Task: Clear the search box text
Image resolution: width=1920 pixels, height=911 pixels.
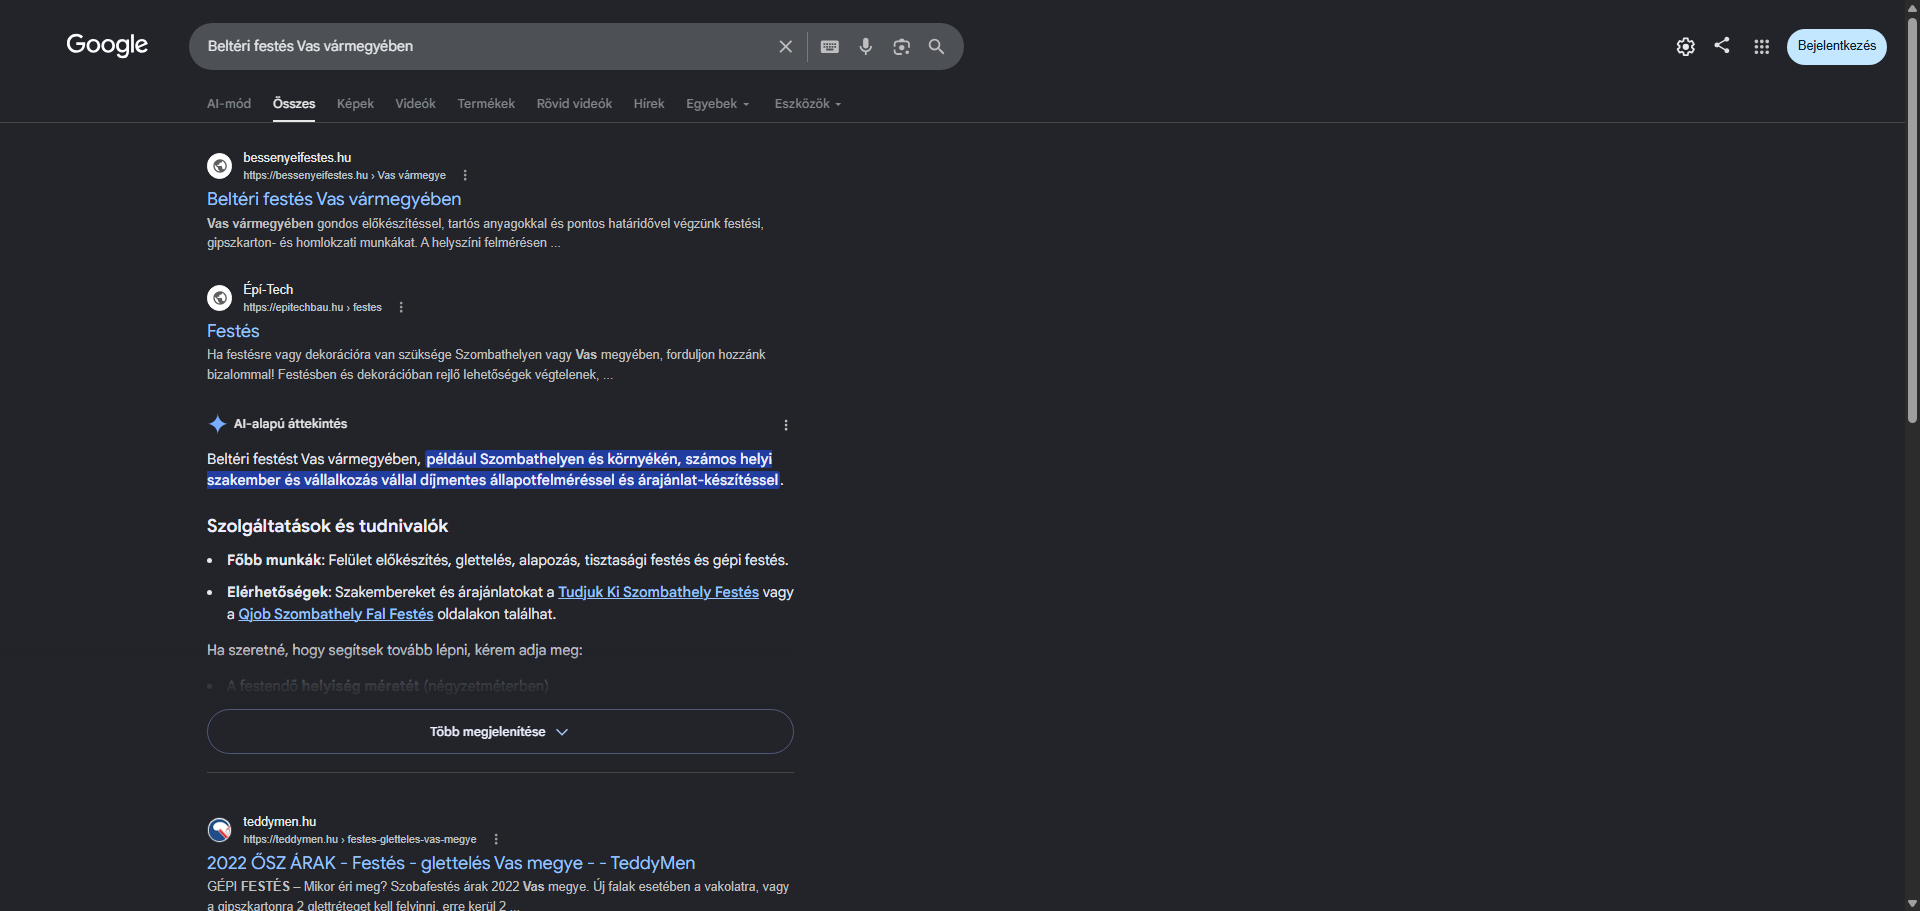Action: 786,46
